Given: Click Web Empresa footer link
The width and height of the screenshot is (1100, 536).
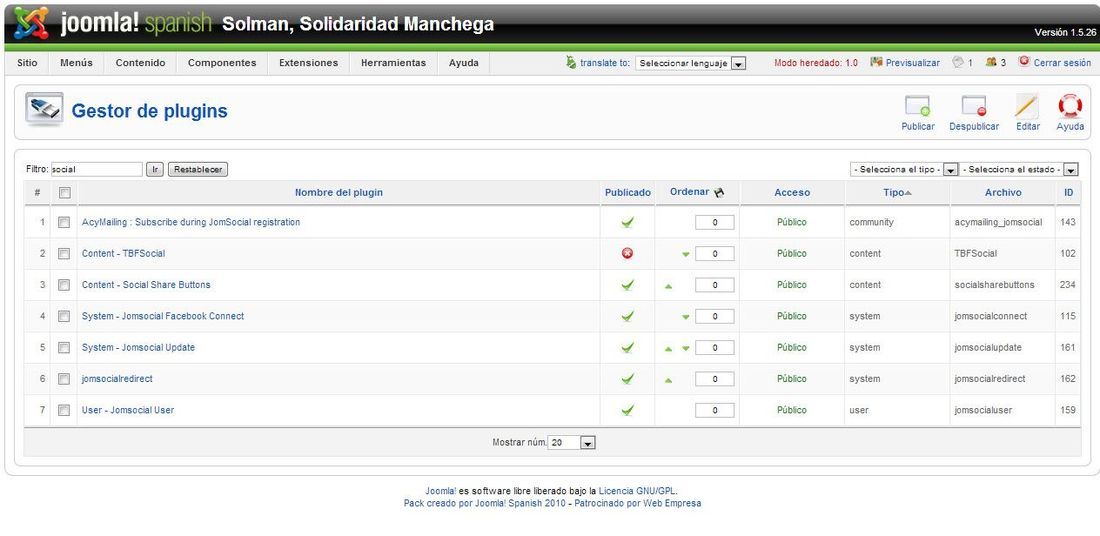Looking at the screenshot, I should (672, 504).
